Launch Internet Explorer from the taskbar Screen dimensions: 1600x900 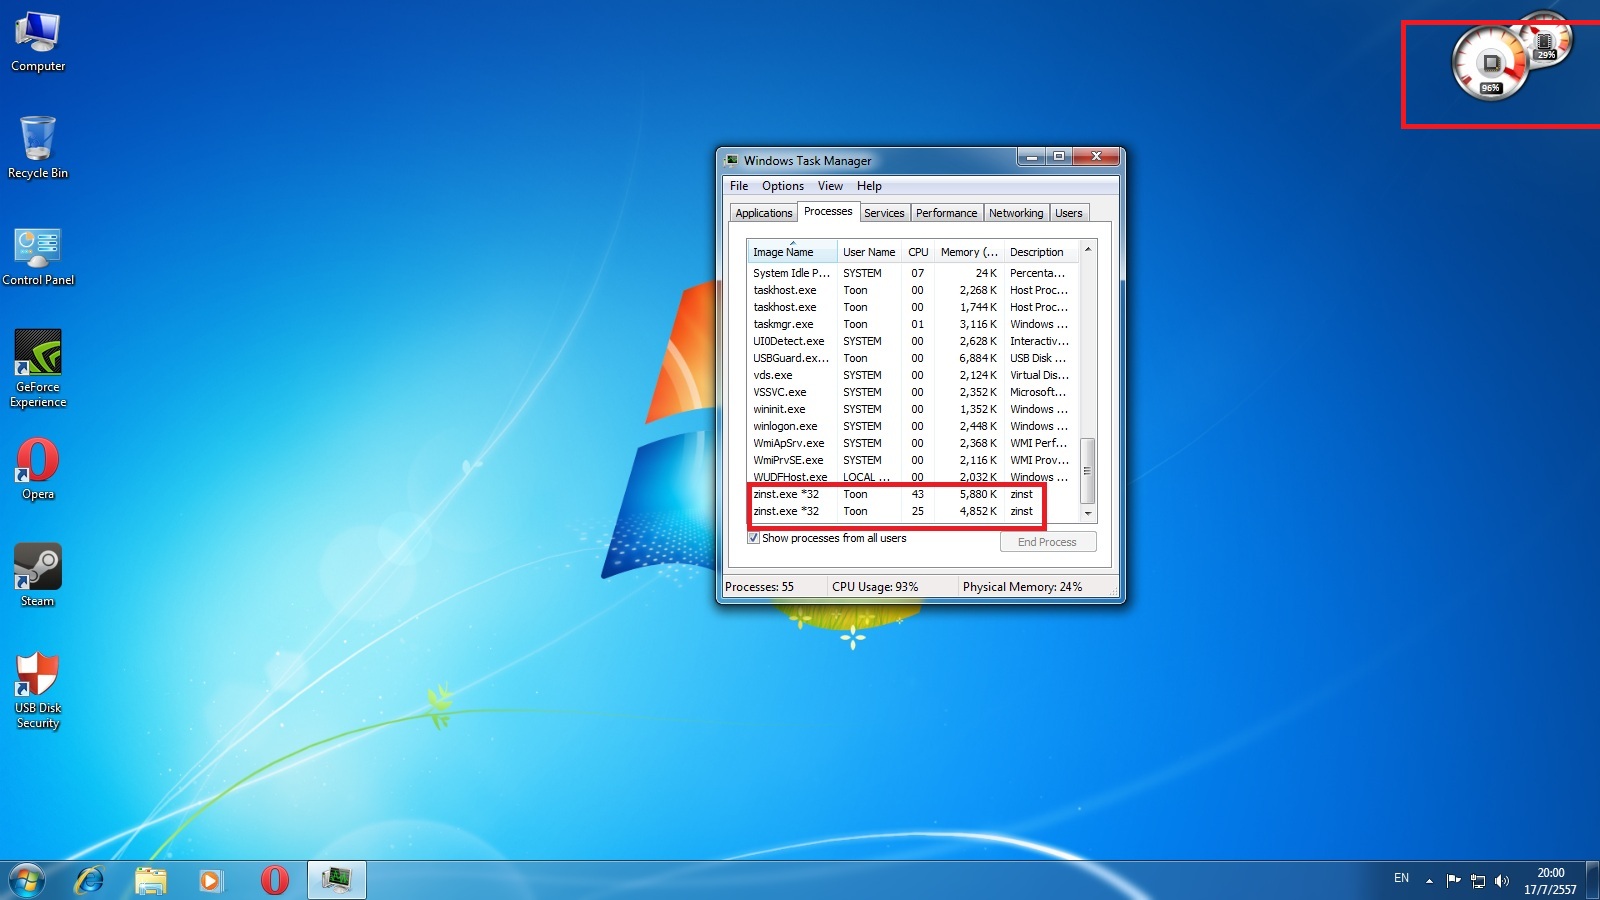point(90,880)
